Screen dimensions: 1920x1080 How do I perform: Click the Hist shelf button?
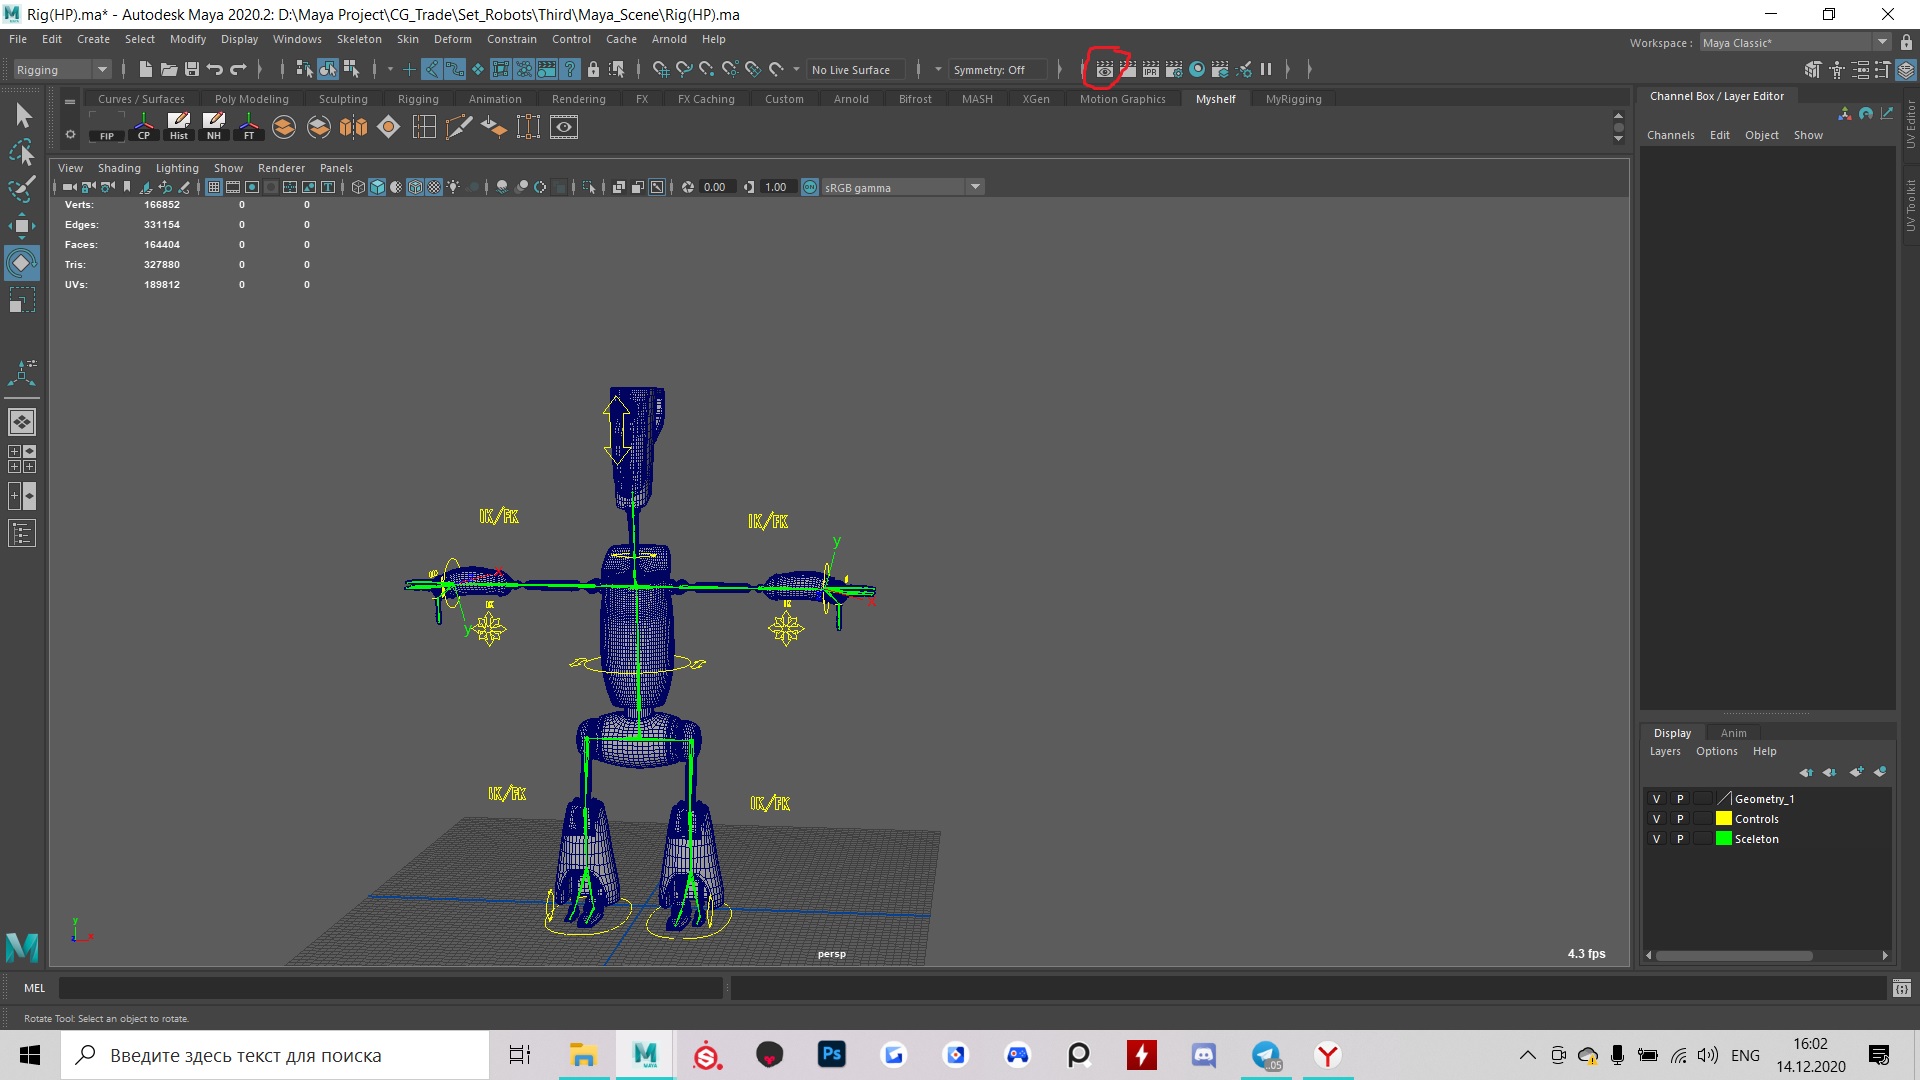pos(179,126)
